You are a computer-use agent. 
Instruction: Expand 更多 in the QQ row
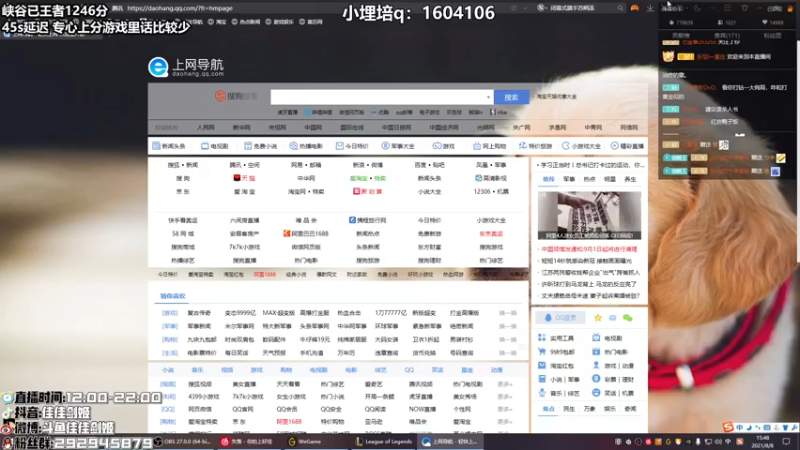(505, 409)
